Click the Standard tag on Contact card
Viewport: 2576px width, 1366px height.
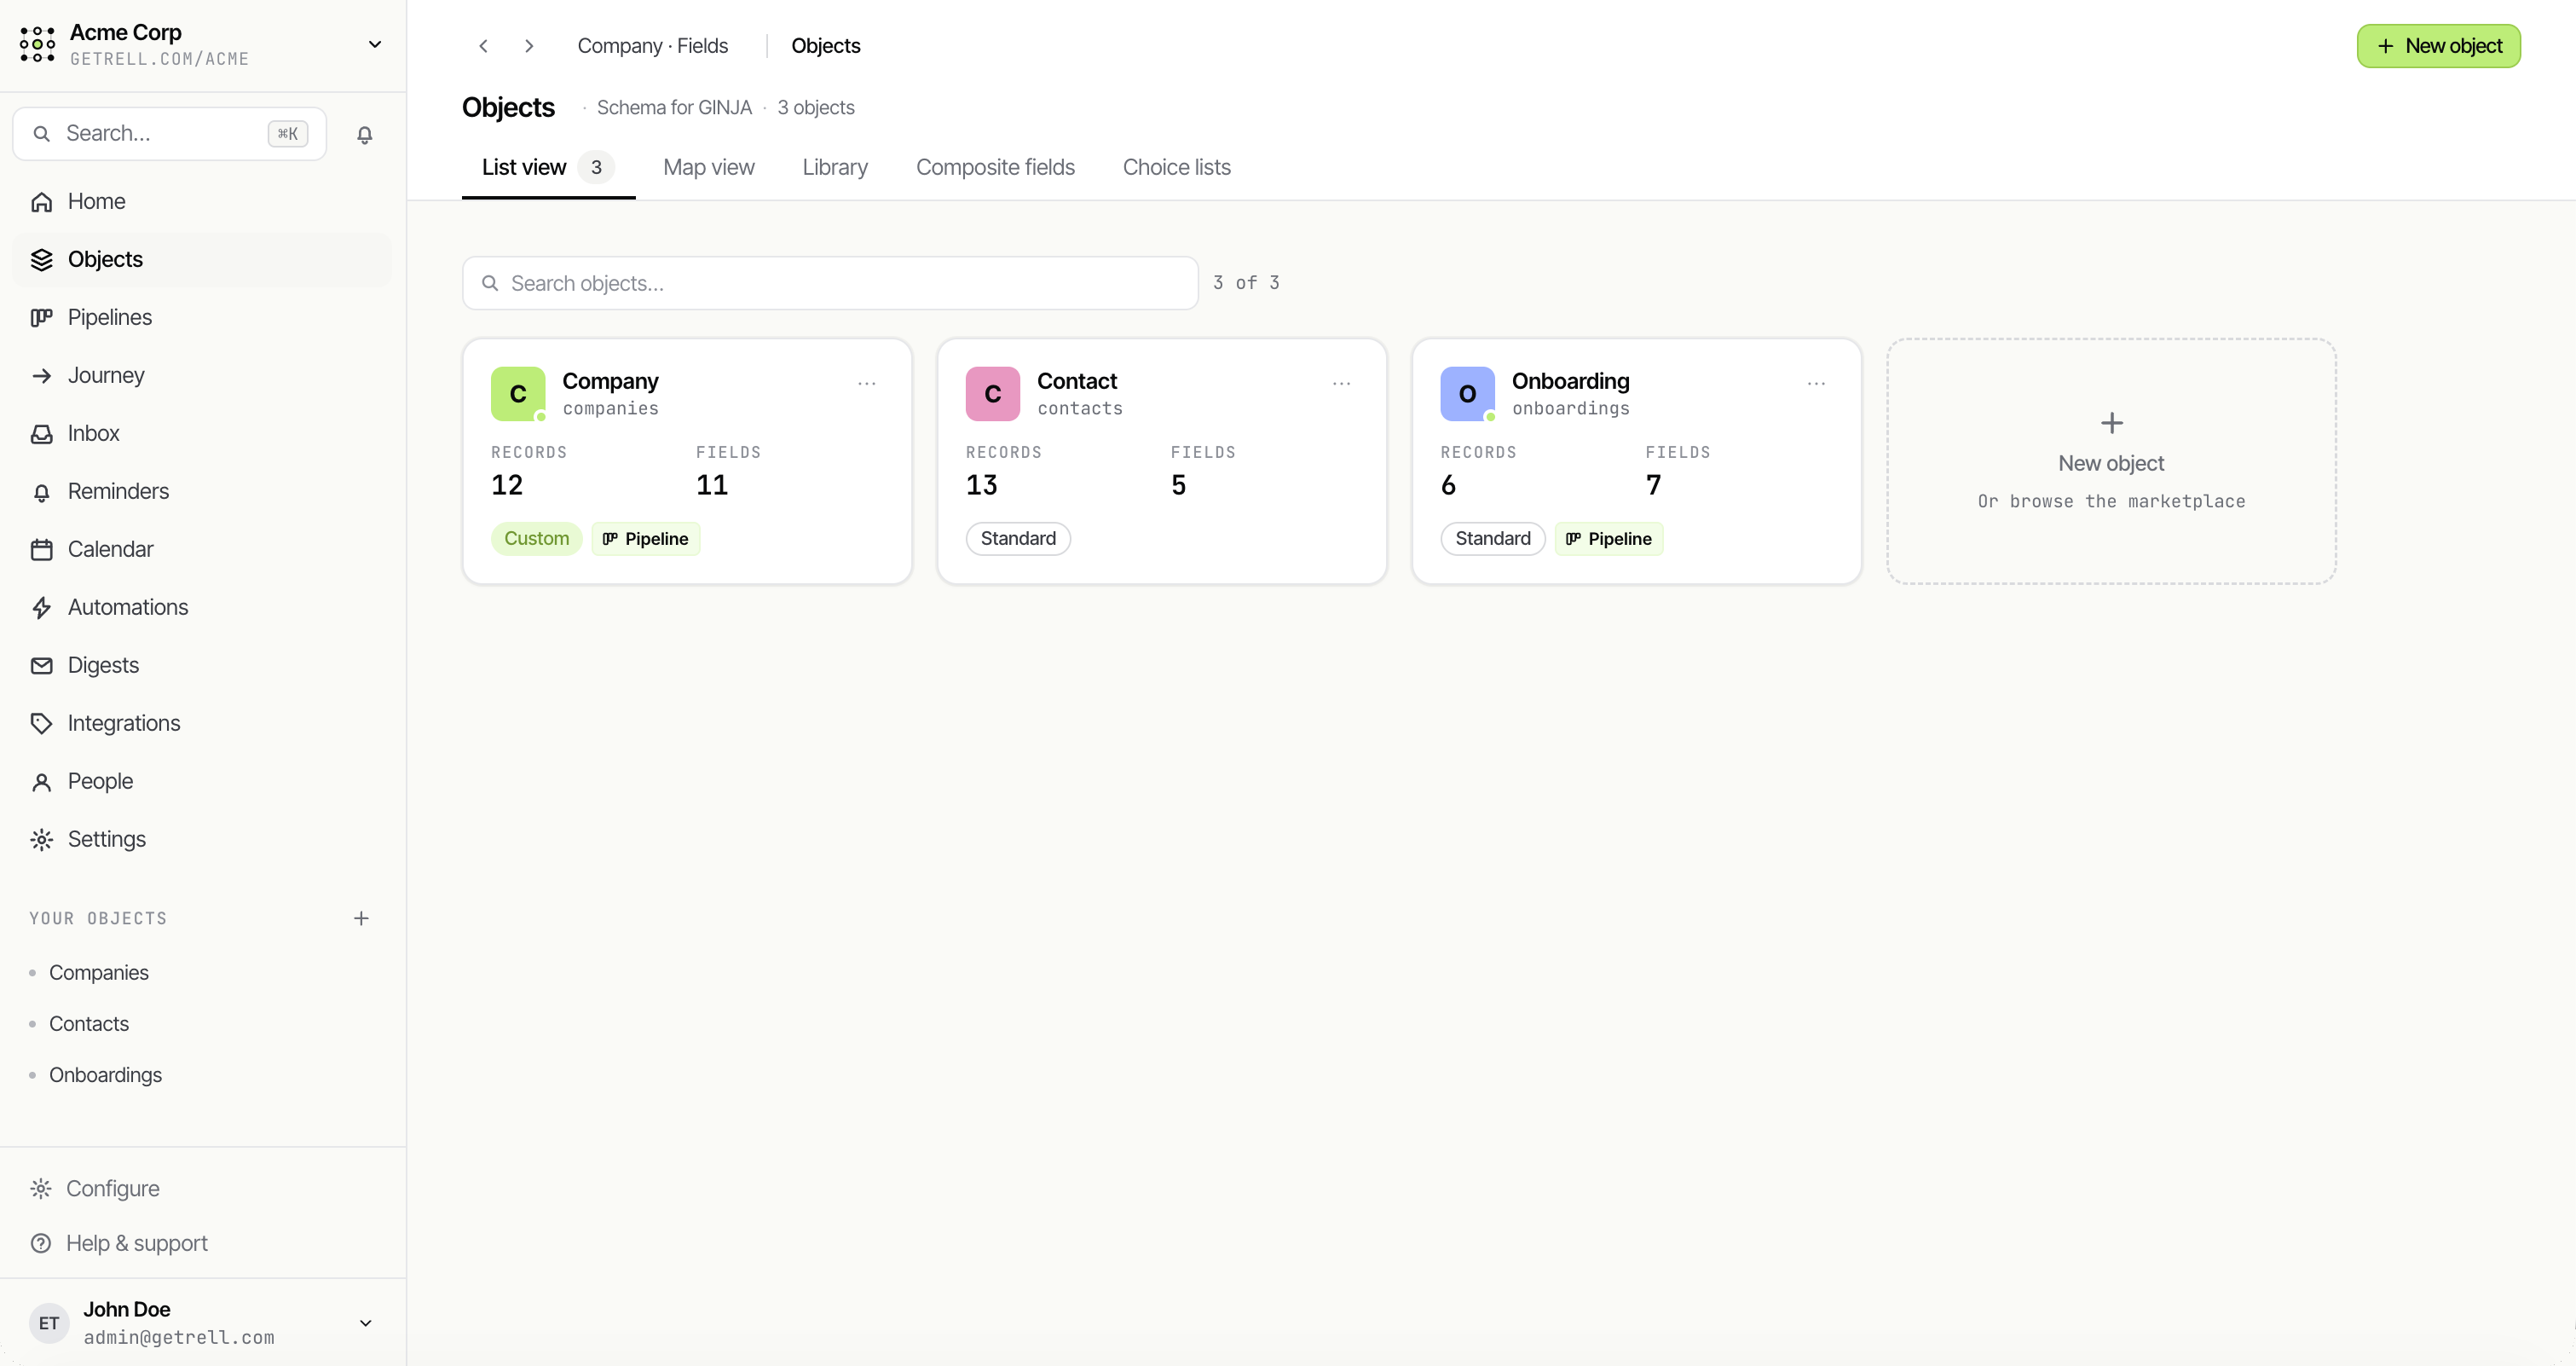(x=1018, y=538)
